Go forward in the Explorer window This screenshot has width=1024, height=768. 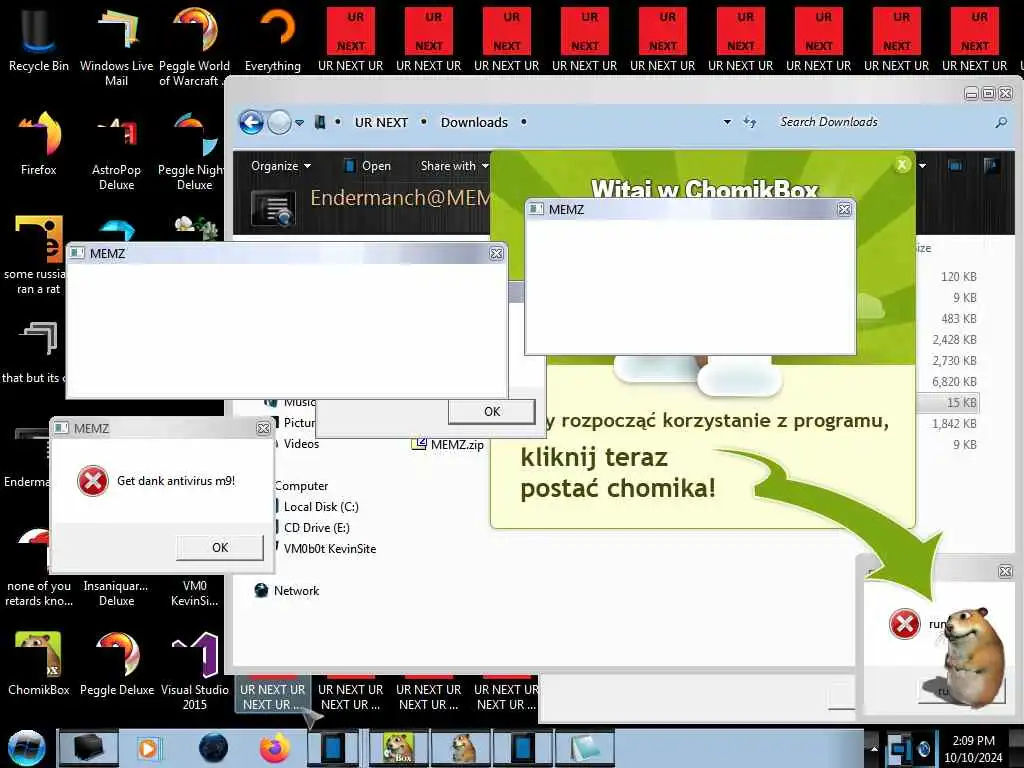(279, 122)
